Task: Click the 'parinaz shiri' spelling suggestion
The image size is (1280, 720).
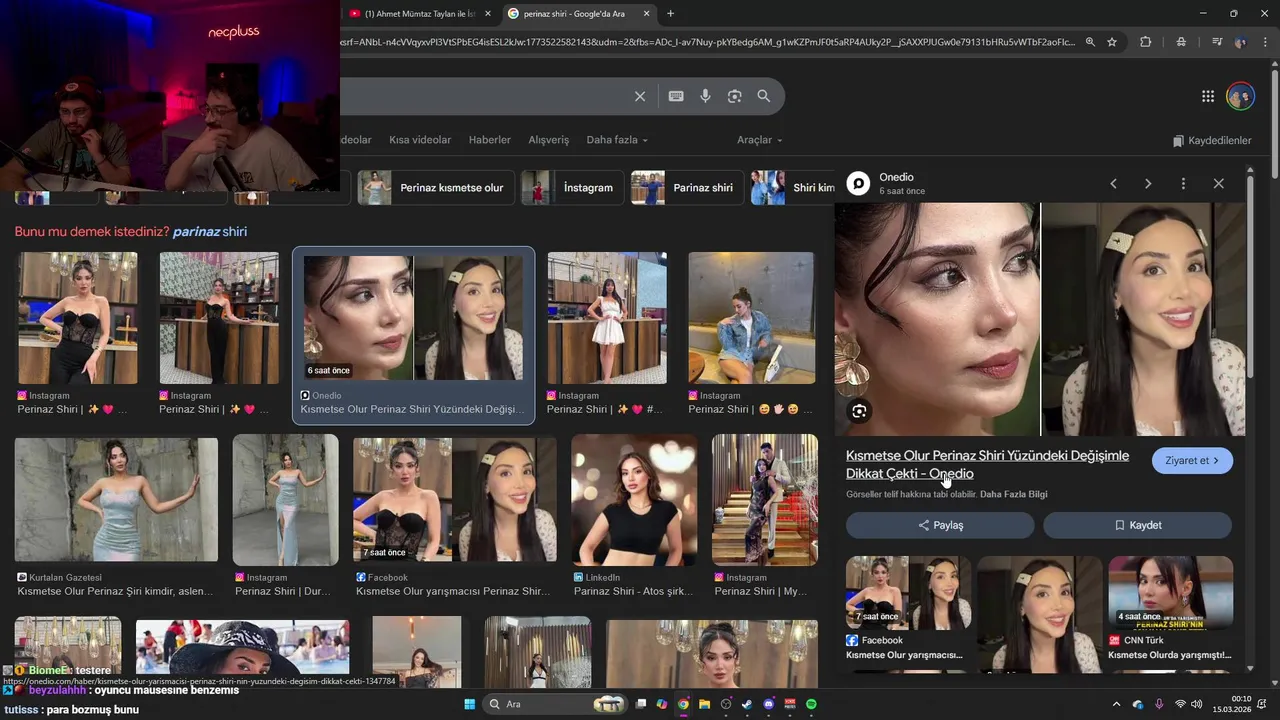Action: 210,231
